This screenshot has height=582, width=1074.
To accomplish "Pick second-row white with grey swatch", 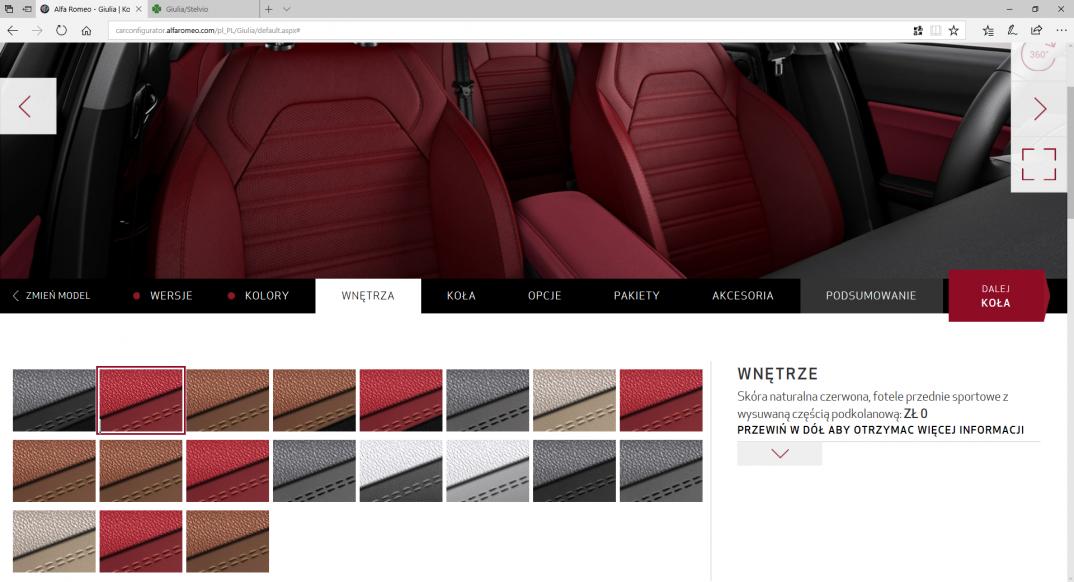I will tap(488, 471).
